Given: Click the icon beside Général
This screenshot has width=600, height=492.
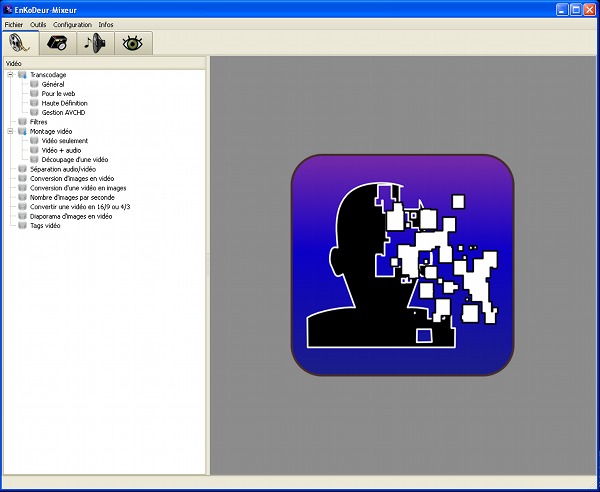Looking at the screenshot, I should click(x=34, y=84).
